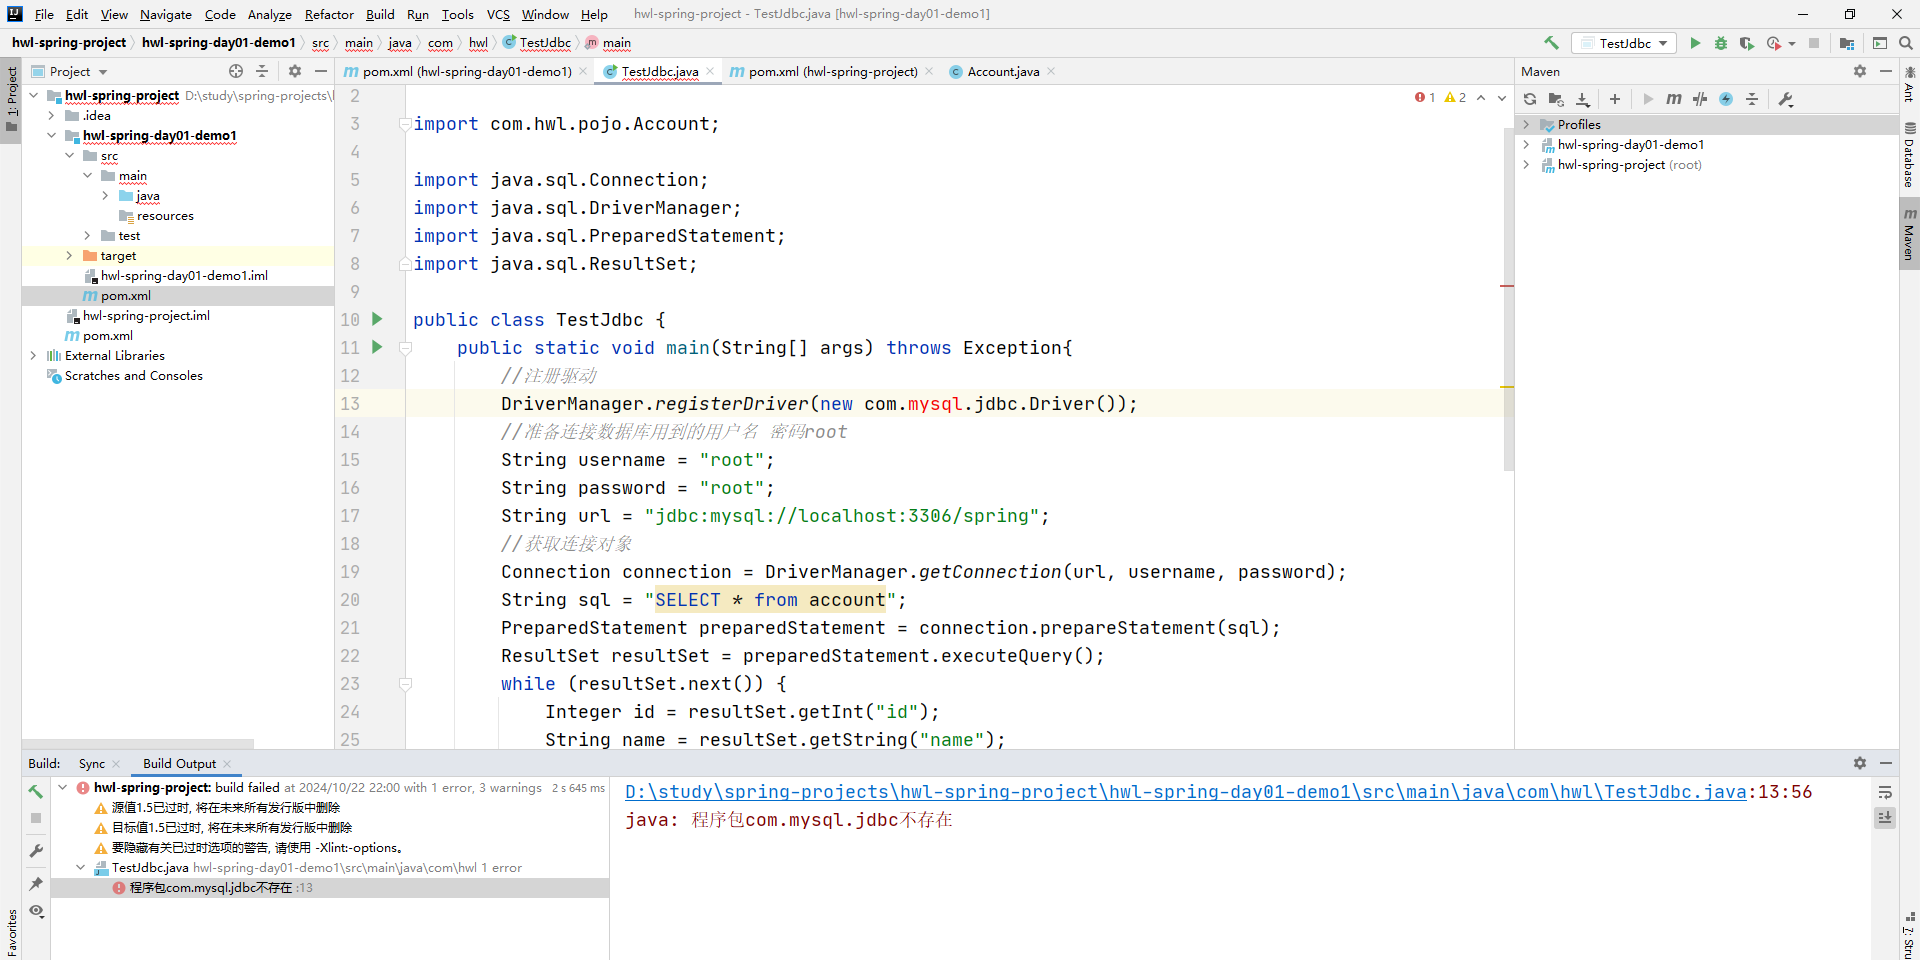This screenshot has height=960, width=1920.
Task: Add Maven Projects with the plus icon
Action: pyautogui.click(x=1615, y=99)
